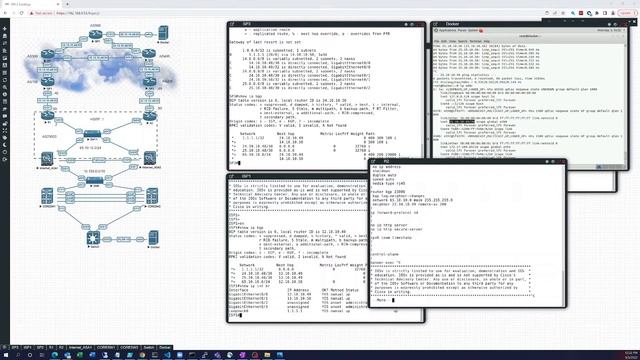Image resolution: width=640 pixels, height=360 pixels.
Task: Select the Docker server node at topology bottom
Action: click(153, 238)
